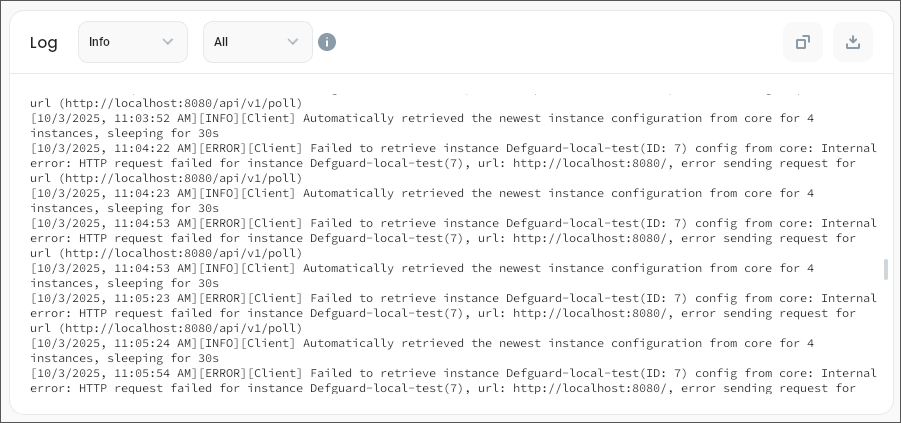Select the 11:05:54 AM ERROR log entry
The width and height of the screenshot is (901, 423).
450,373
